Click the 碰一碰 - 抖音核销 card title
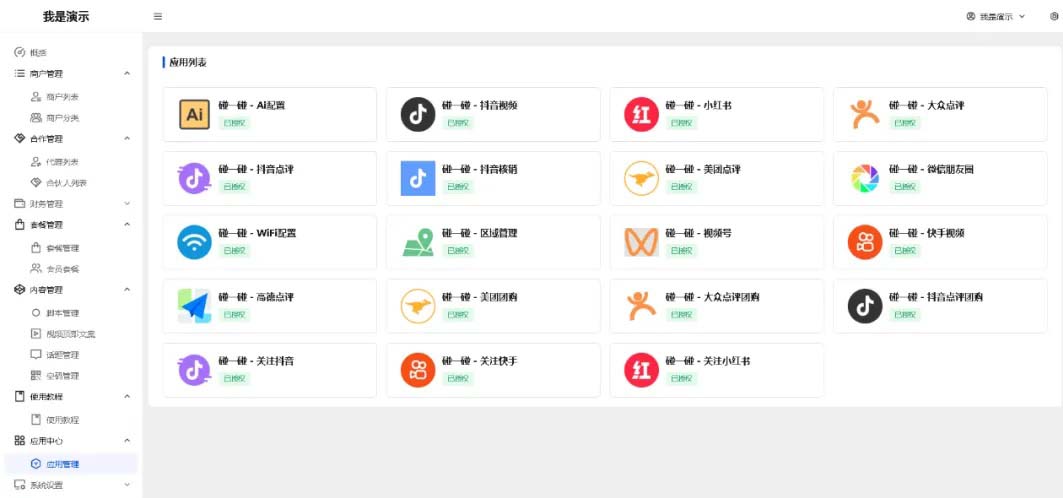Image resolution: width=1063 pixels, height=498 pixels. point(480,169)
